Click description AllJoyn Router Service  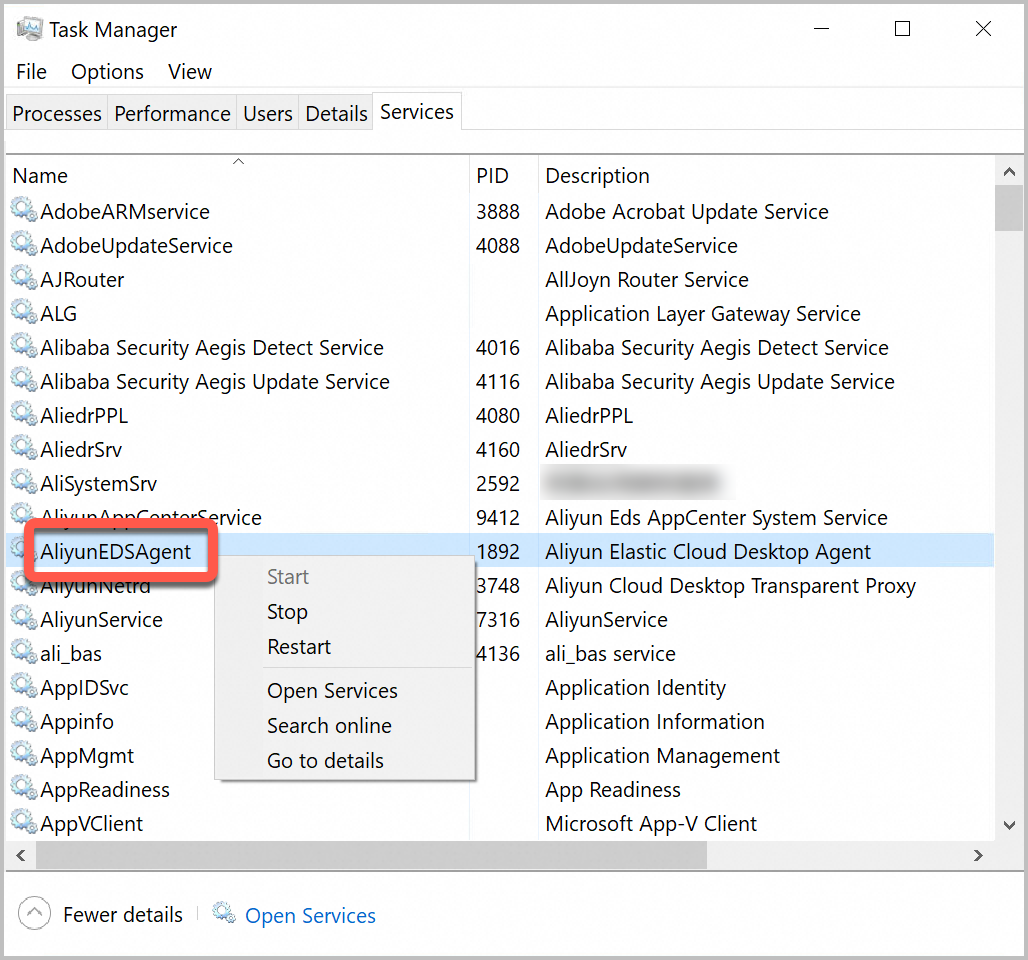tap(647, 280)
